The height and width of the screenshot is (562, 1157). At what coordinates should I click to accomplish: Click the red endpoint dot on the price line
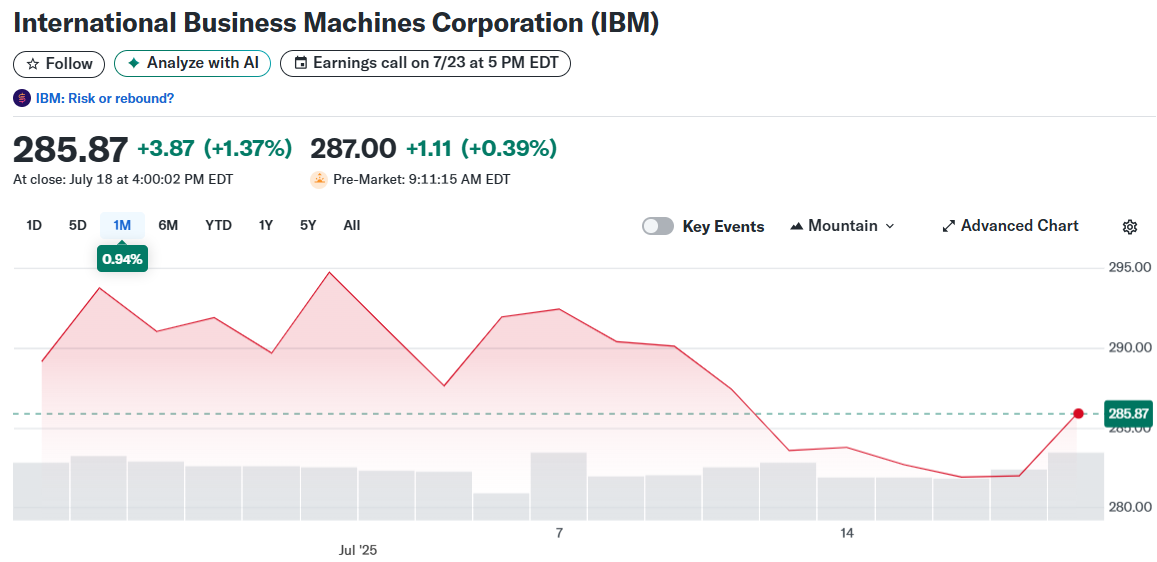[1078, 414]
